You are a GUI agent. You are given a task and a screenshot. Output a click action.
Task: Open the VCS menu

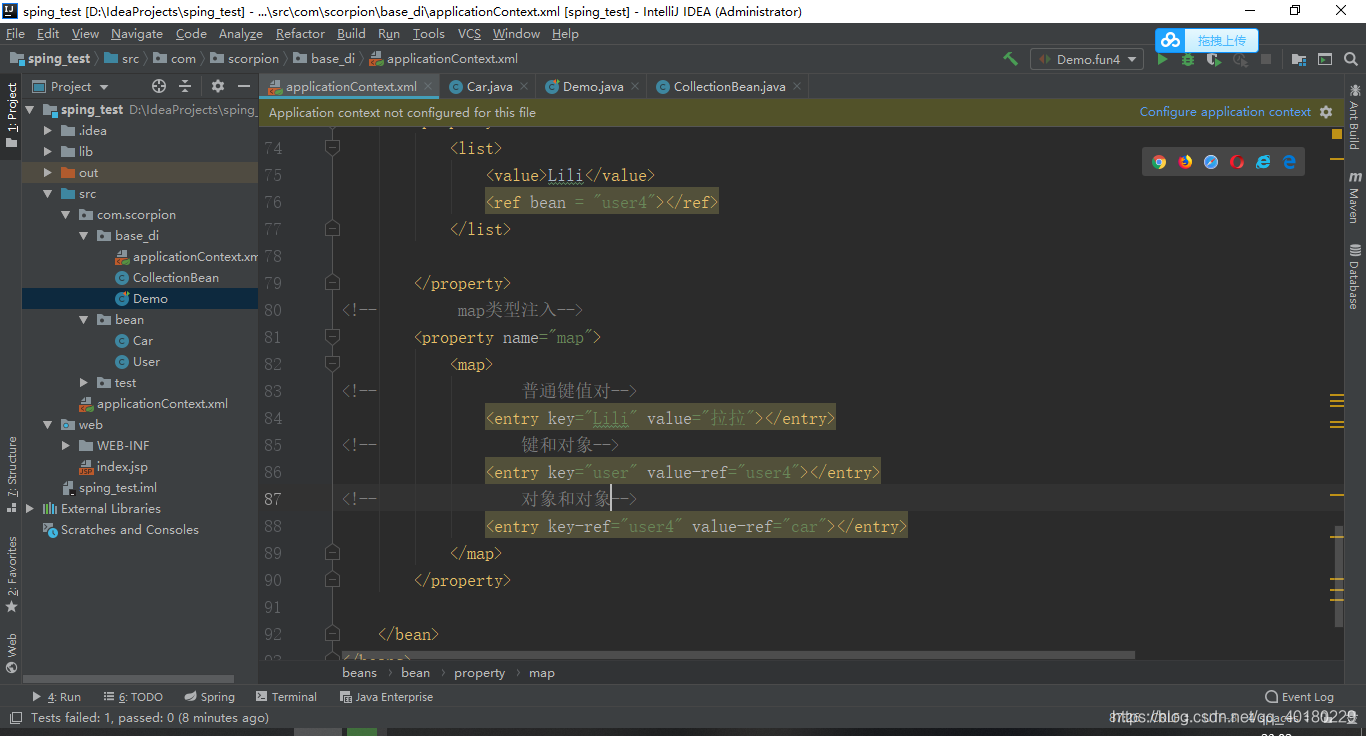pos(469,33)
